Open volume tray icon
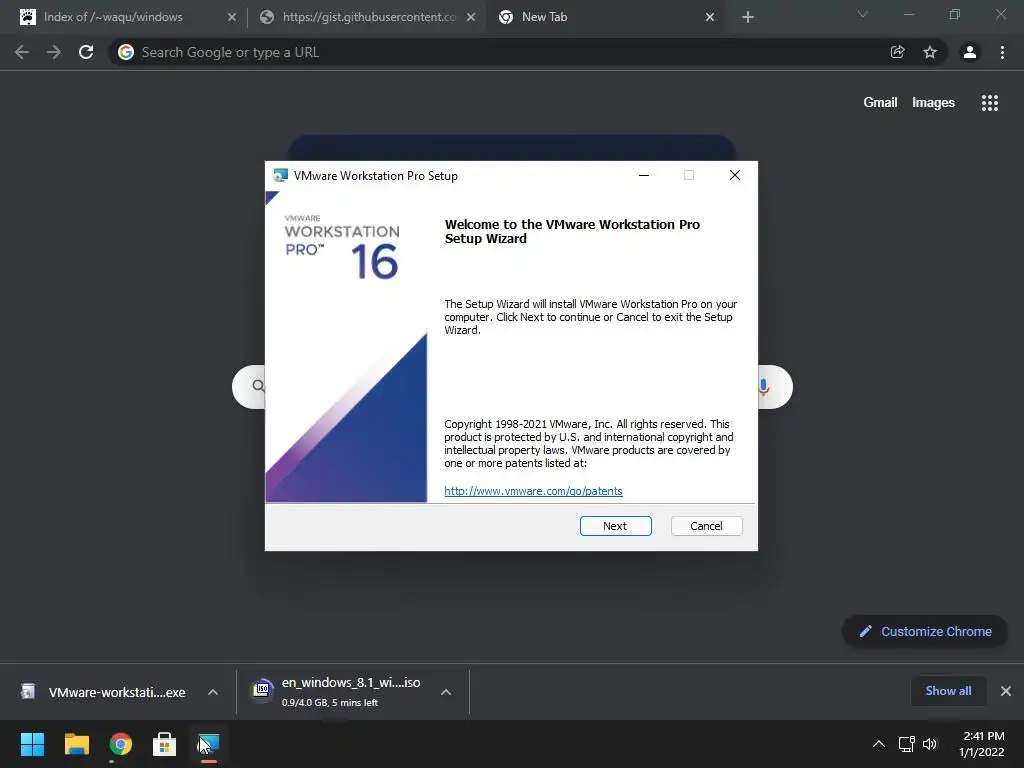Screen dimensions: 1024x768 point(930,744)
